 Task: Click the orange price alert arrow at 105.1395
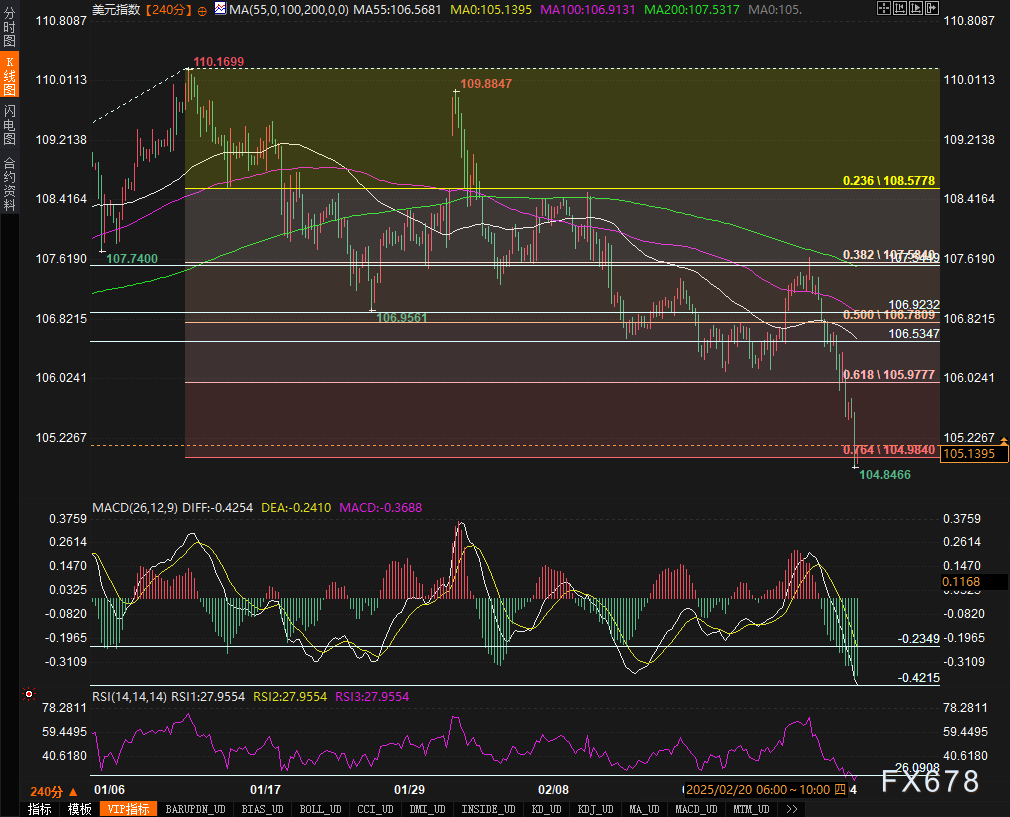1003,441
